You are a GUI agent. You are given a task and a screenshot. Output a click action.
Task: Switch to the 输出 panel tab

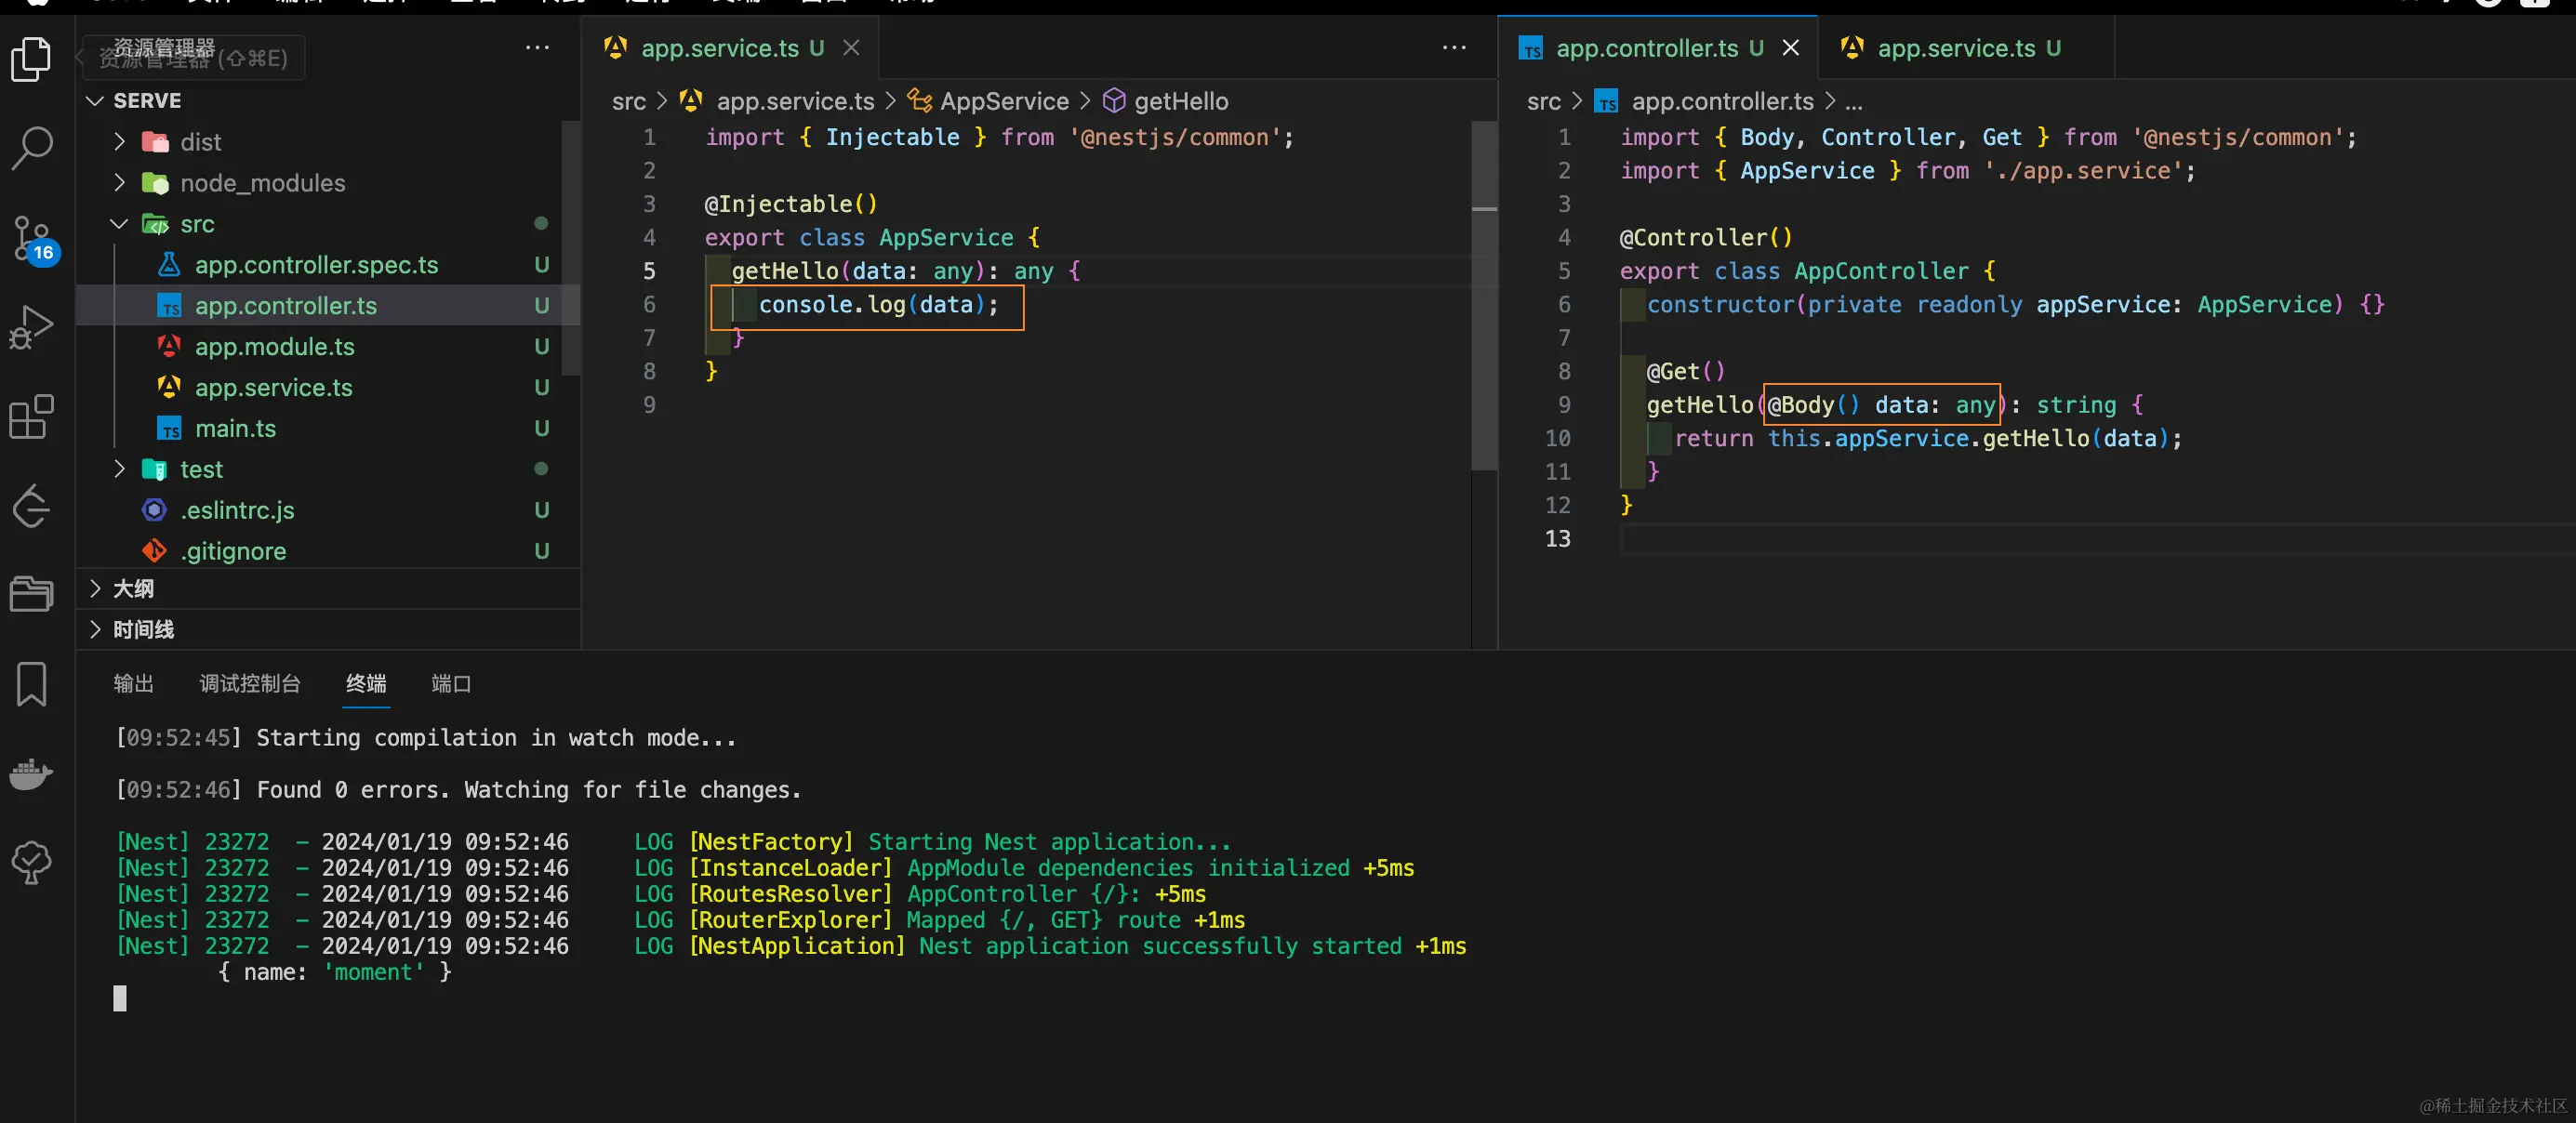pos(133,683)
